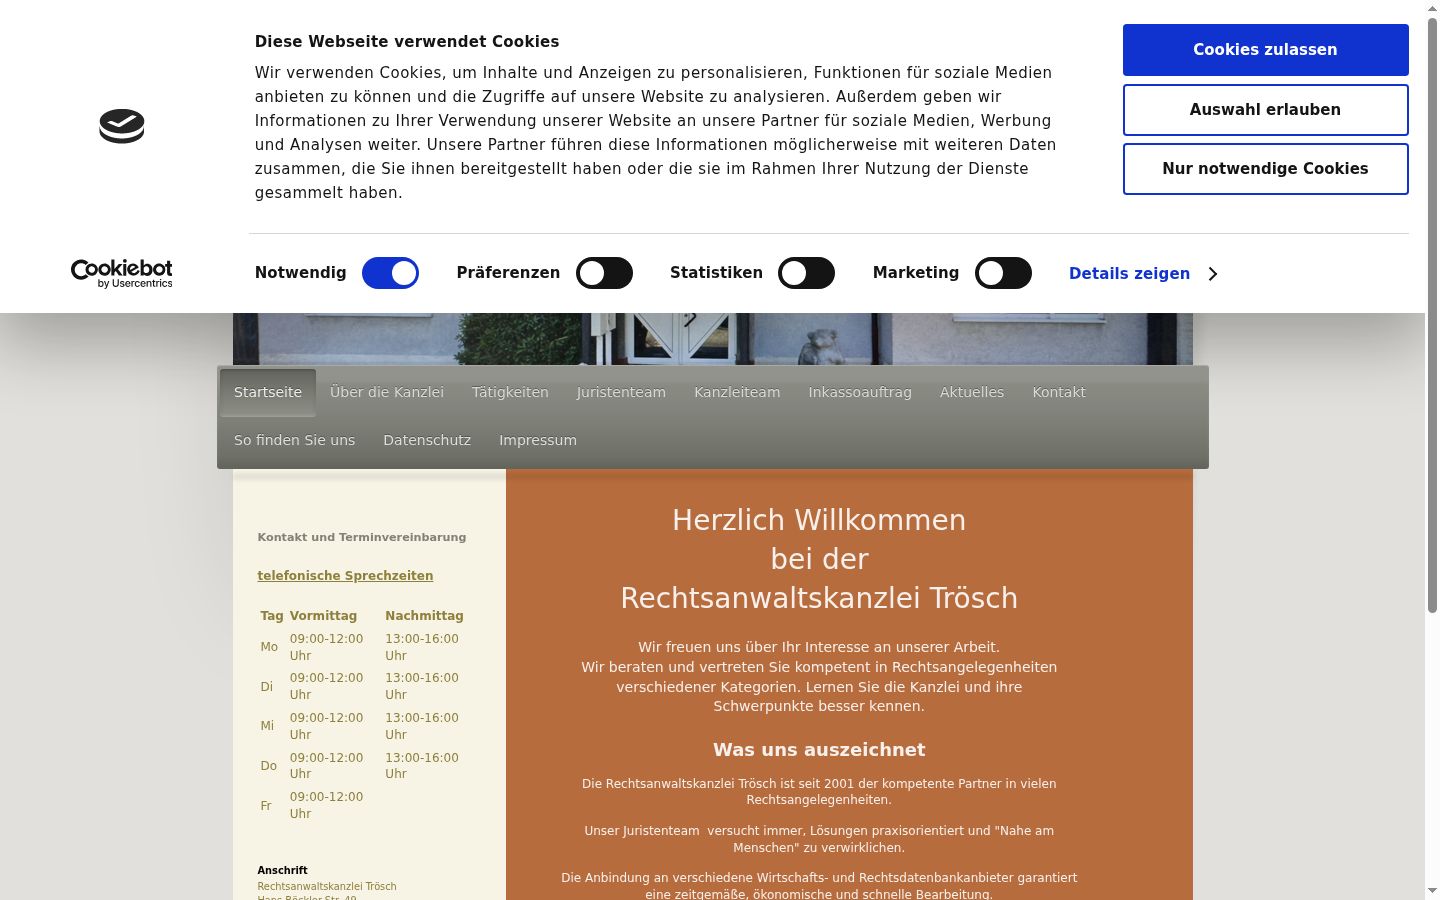
Task: Click the page's vertical scrollbar thumb
Action: click(x=1432, y=315)
